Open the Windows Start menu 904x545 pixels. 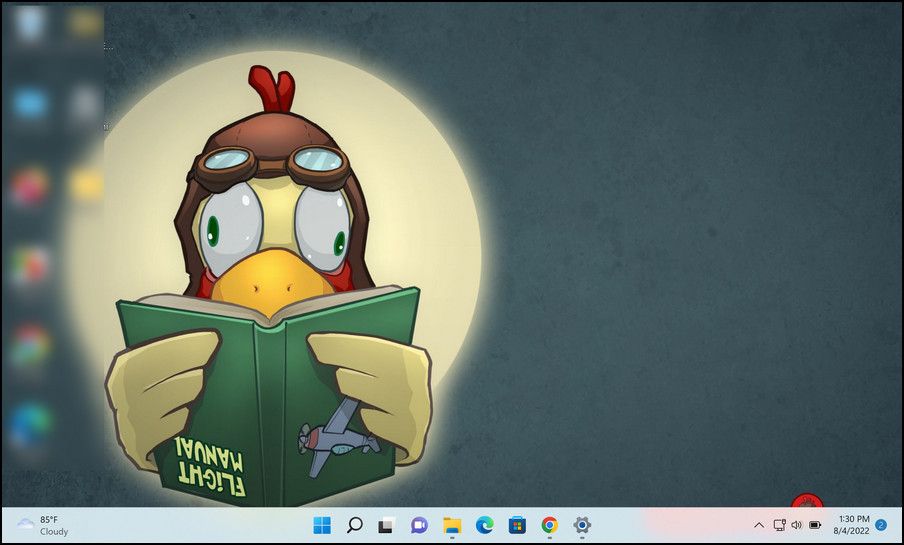(x=322, y=525)
